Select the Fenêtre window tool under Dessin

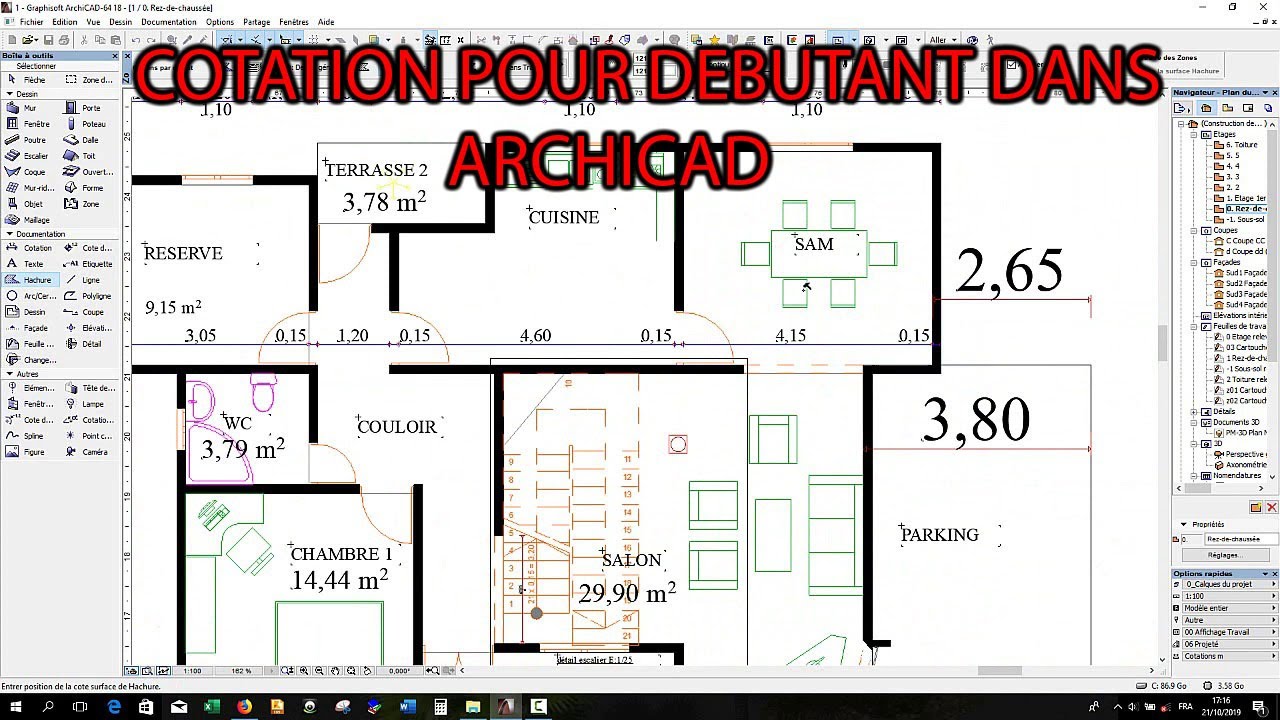pyautogui.click(x=32, y=124)
